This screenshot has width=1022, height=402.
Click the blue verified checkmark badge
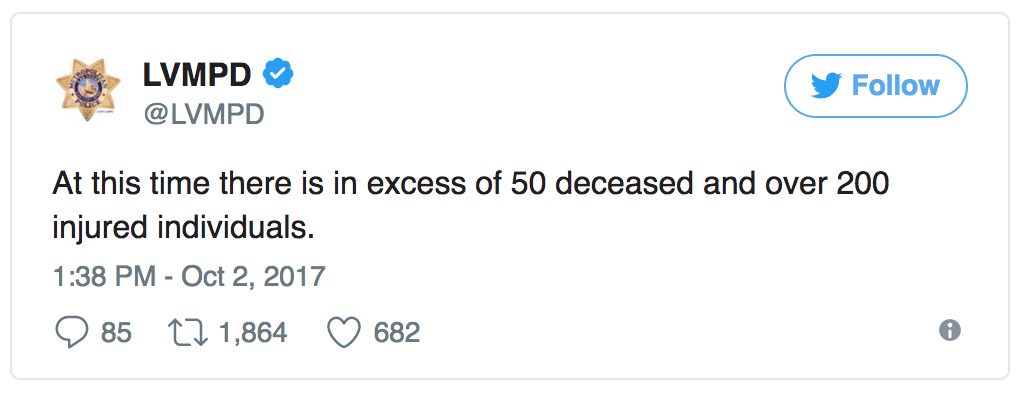coord(277,74)
